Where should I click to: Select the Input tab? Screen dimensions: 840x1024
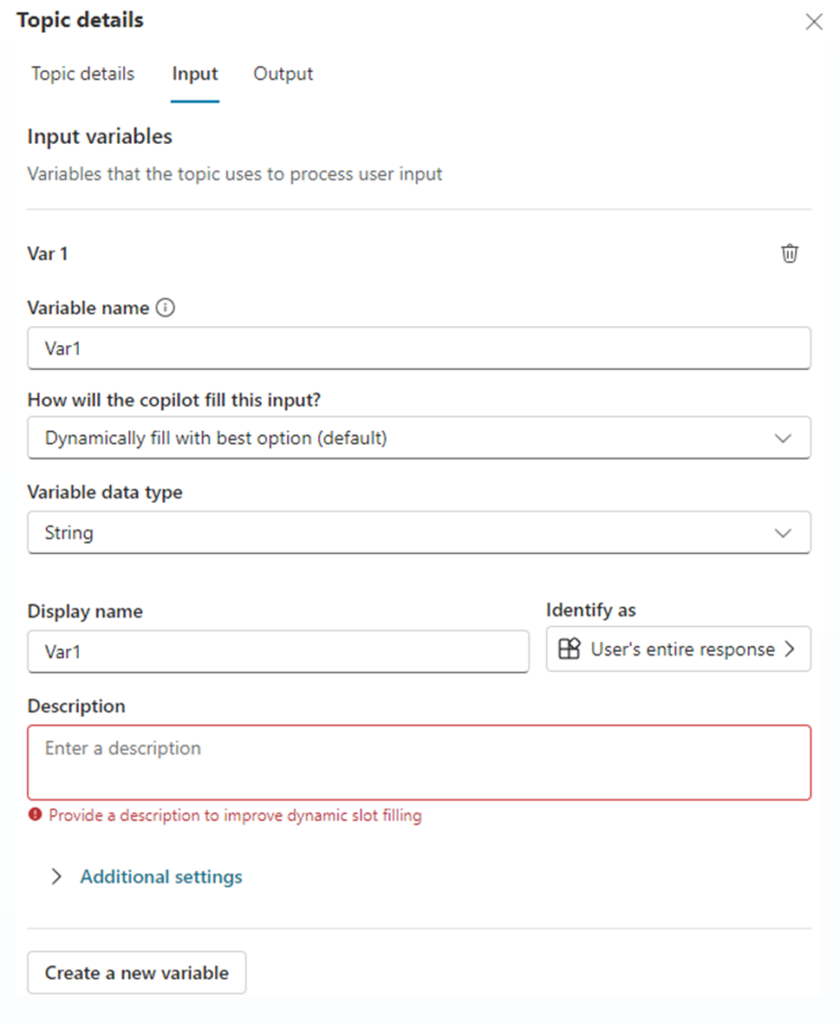point(195,74)
